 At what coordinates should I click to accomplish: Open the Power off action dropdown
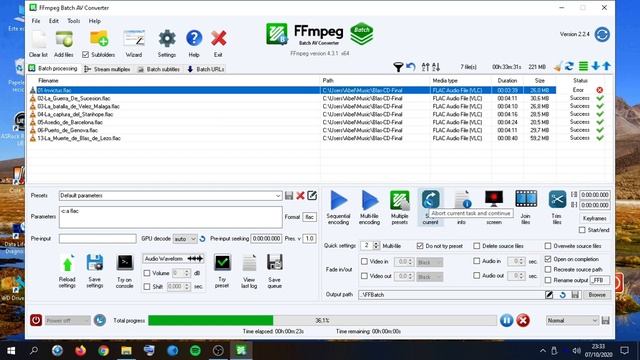[68, 321]
